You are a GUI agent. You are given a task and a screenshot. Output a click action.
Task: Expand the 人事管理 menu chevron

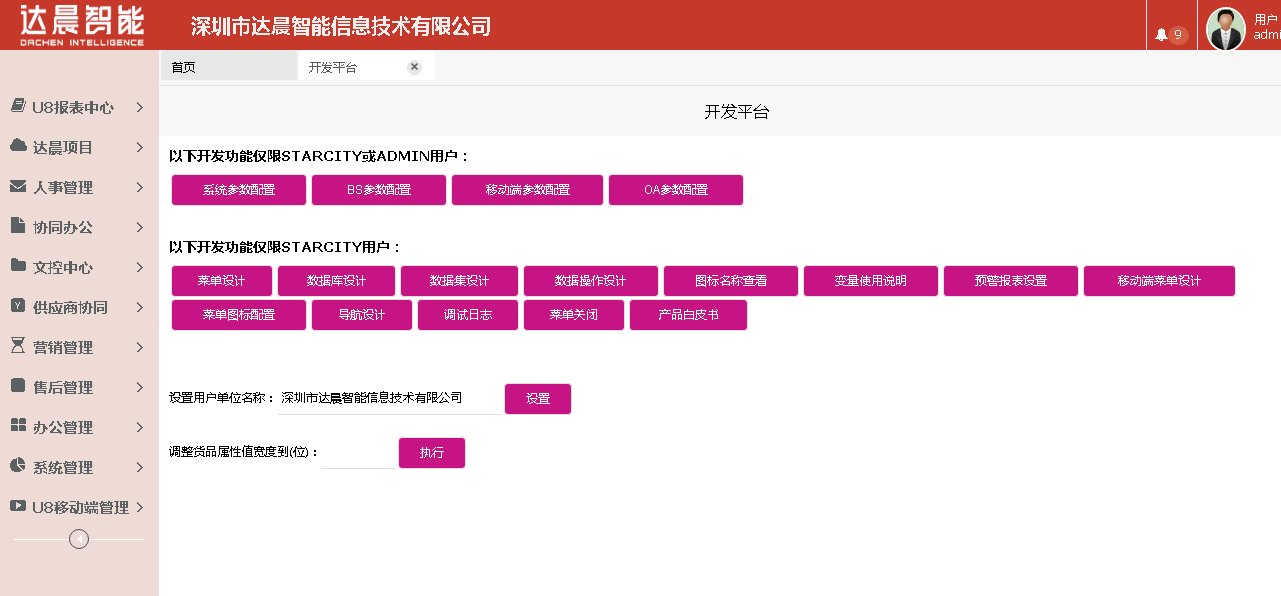point(140,187)
